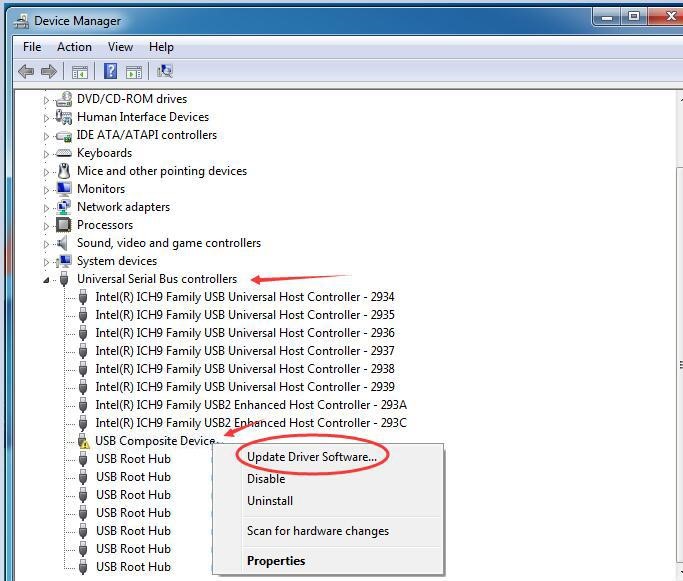
Task: Select Intel ICH9 USB Universal Host Controller - 2935
Action: click(x=245, y=315)
